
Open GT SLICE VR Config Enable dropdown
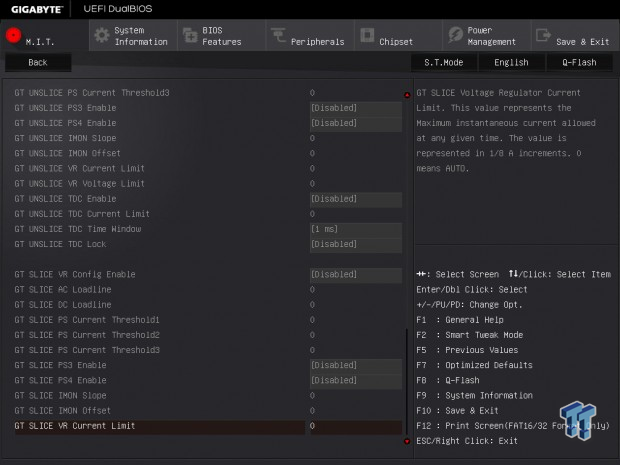[x=356, y=274]
